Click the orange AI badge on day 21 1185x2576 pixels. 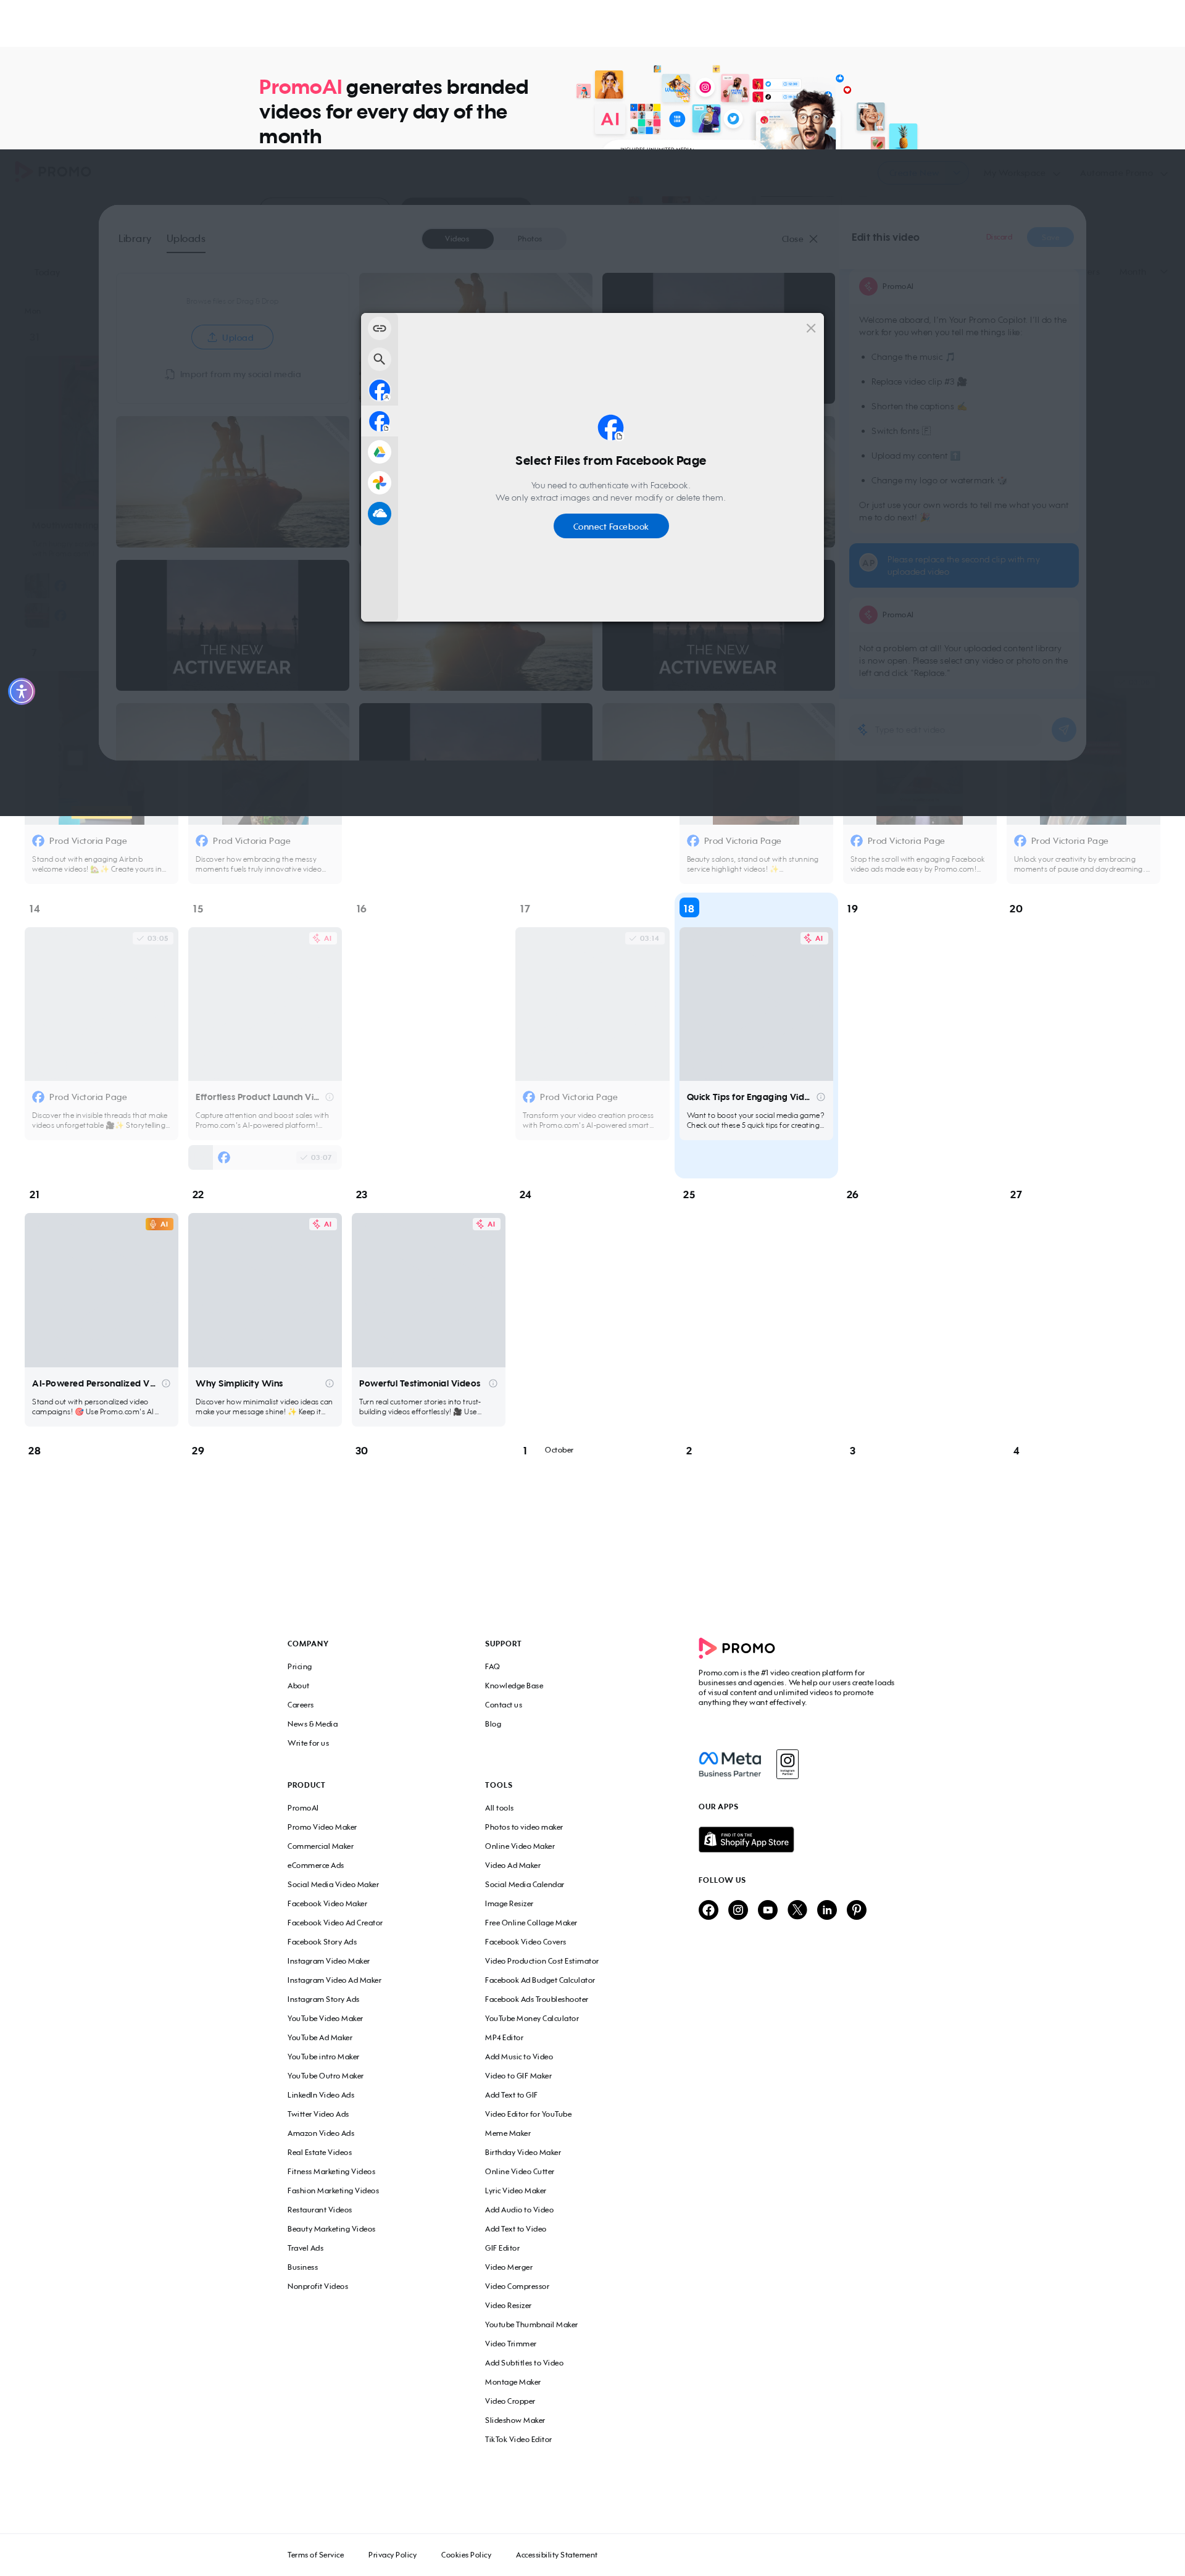tap(159, 1224)
